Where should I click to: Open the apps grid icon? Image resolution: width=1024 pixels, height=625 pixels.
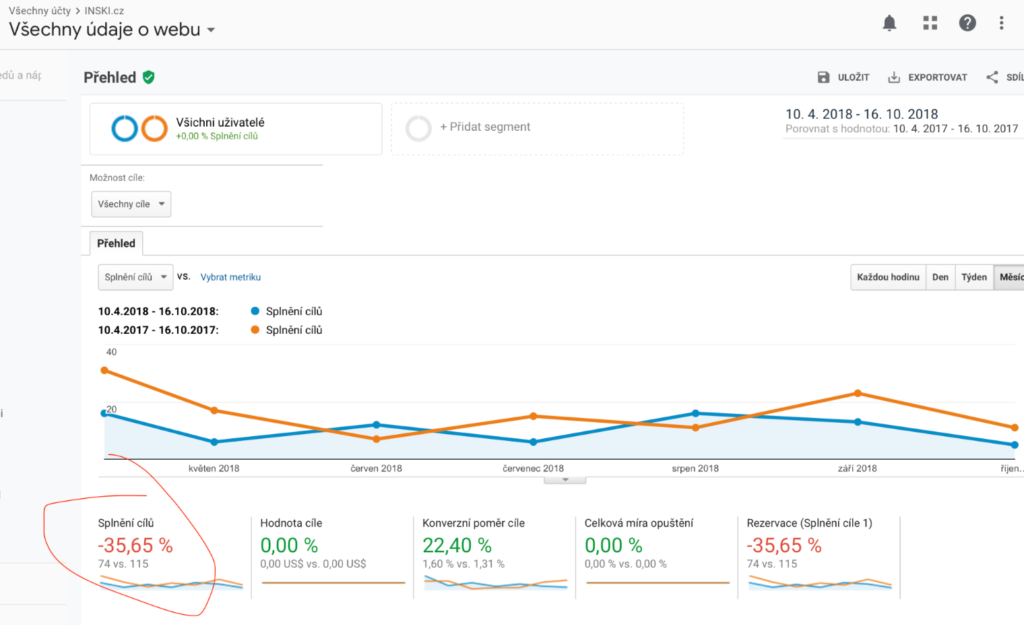tap(930, 23)
